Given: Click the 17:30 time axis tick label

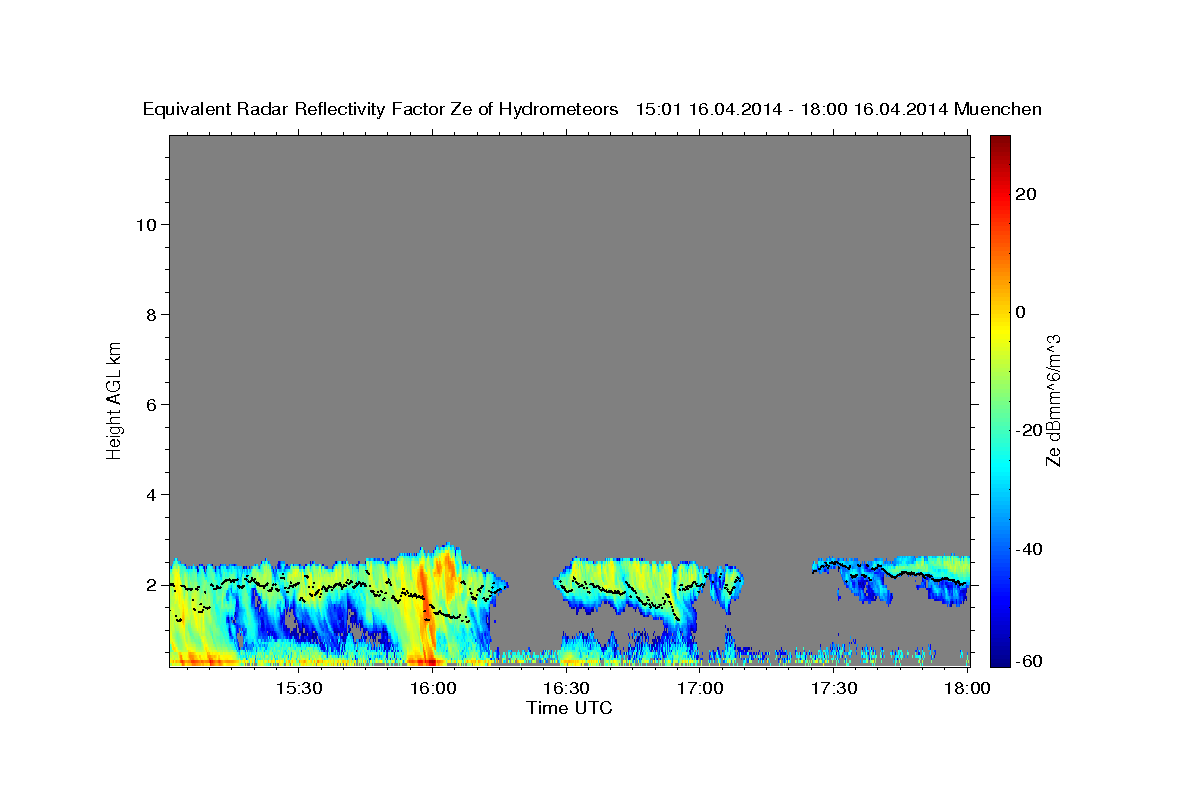Looking at the screenshot, I should (834, 688).
